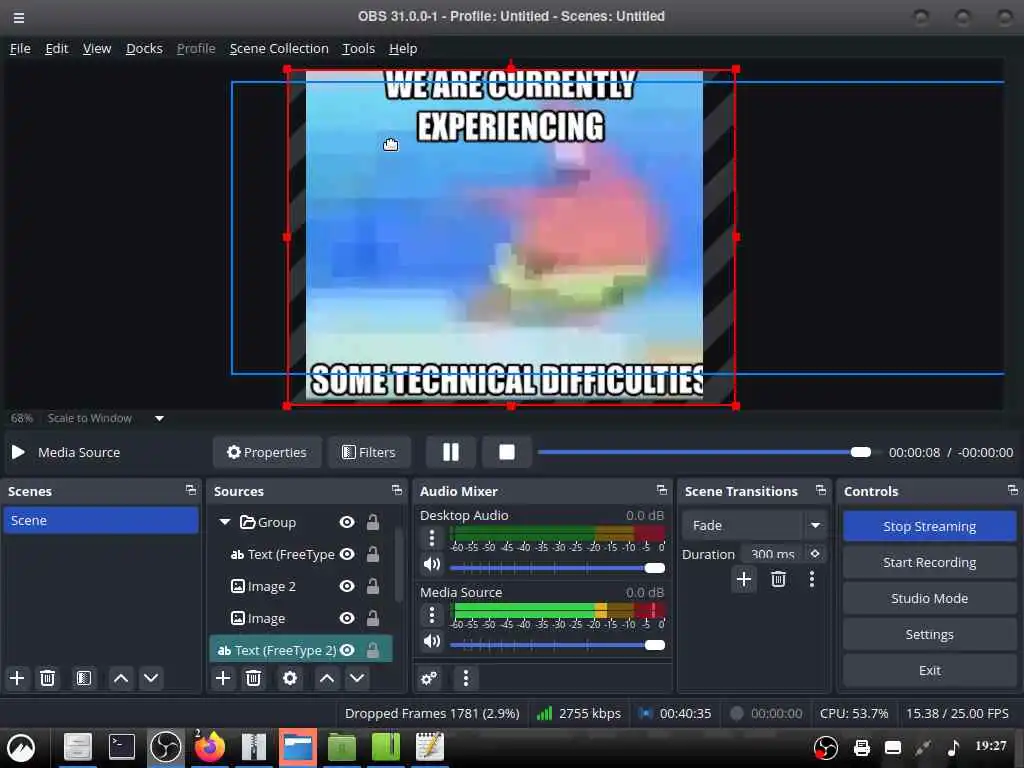Open Firefox from the taskbar
The width and height of the screenshot is (1024, 768).
pos(209,746)
